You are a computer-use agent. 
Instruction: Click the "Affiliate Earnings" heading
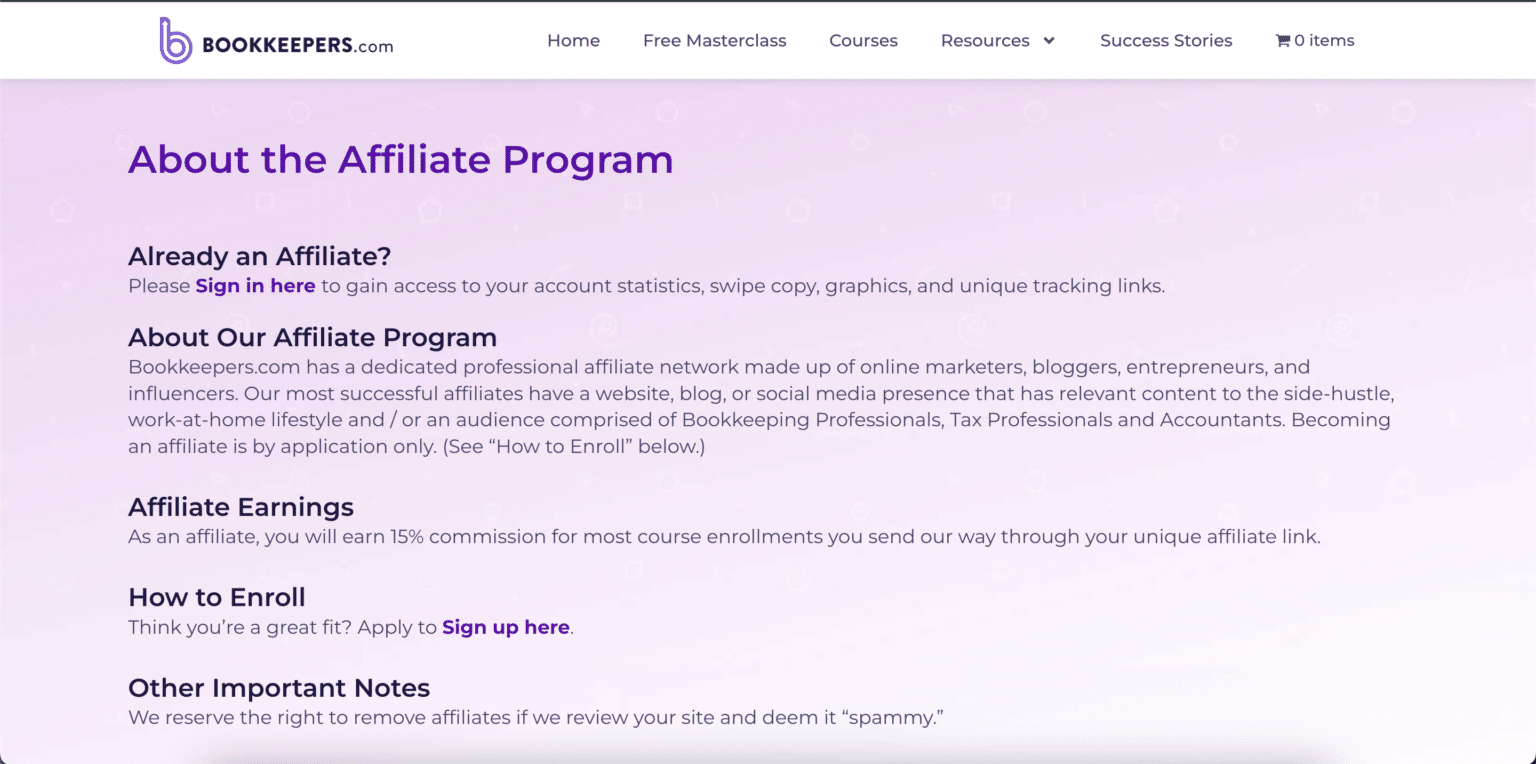240,507
